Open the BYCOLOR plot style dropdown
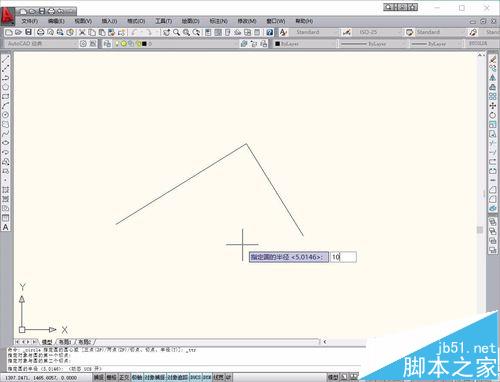This screenshot has height=382, width=500. point(482,44)
